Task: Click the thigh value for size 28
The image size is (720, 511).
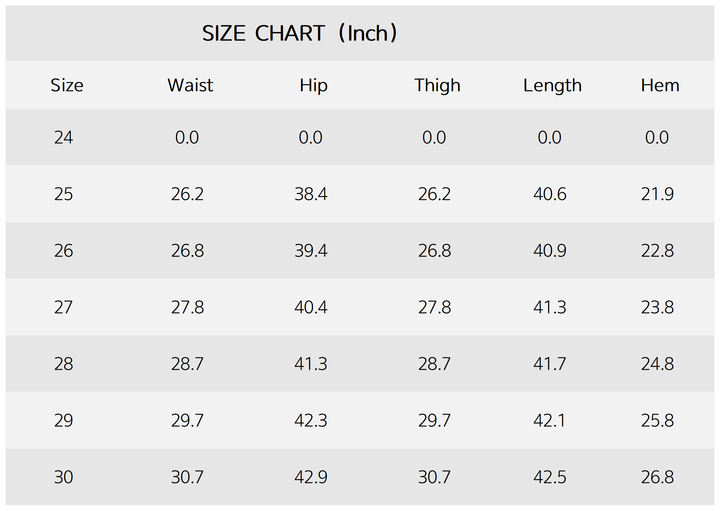Action: pos(434,365)
